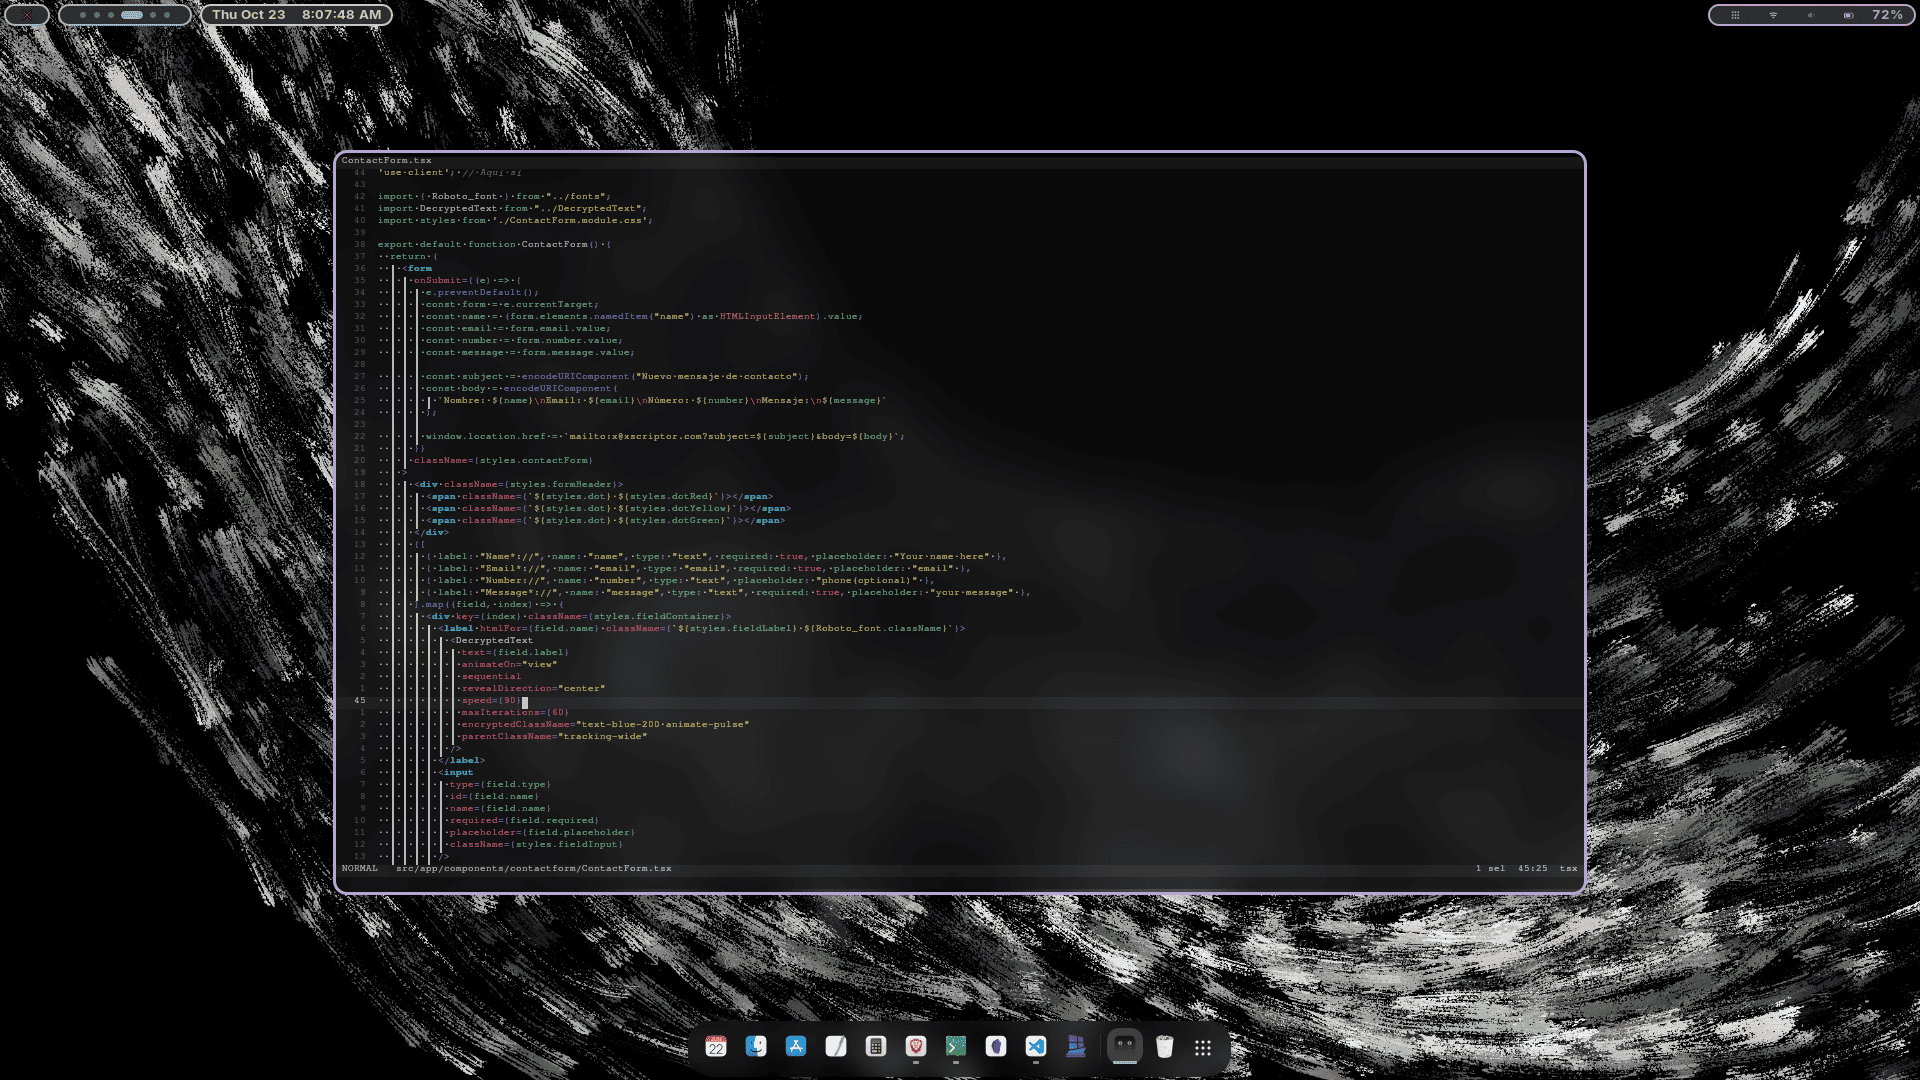The image size is (1920, 1080).
Task: Switch to the first workspace dot
Action: pos(83,15)
